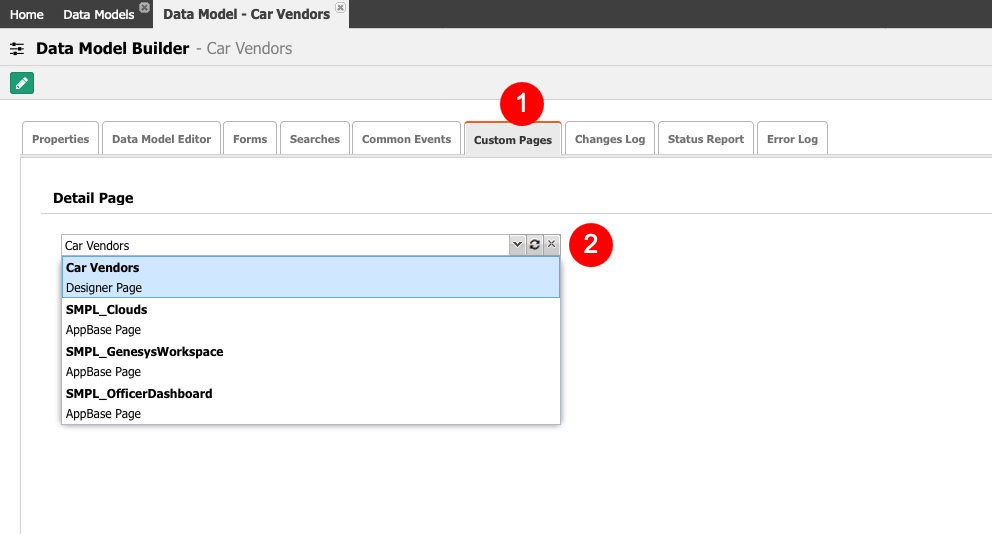The image size is (992, 534).
Task: Clear the Detail Page selection with X
Action: tap(552, 244)
